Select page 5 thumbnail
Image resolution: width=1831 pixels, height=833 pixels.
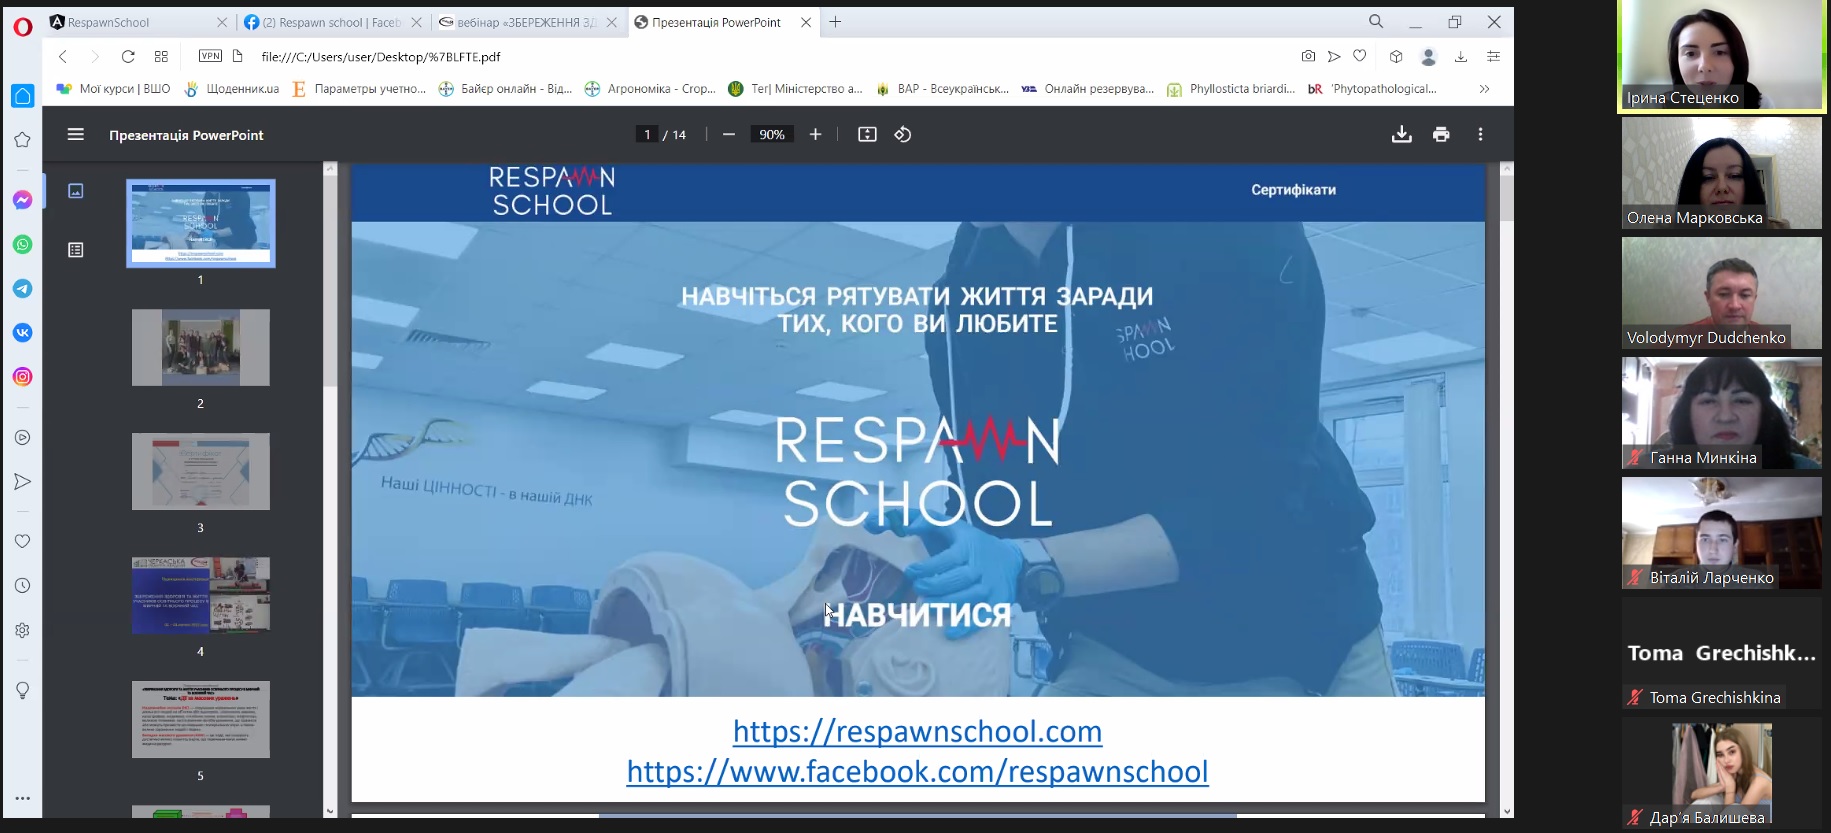click(x=200, y=719)
